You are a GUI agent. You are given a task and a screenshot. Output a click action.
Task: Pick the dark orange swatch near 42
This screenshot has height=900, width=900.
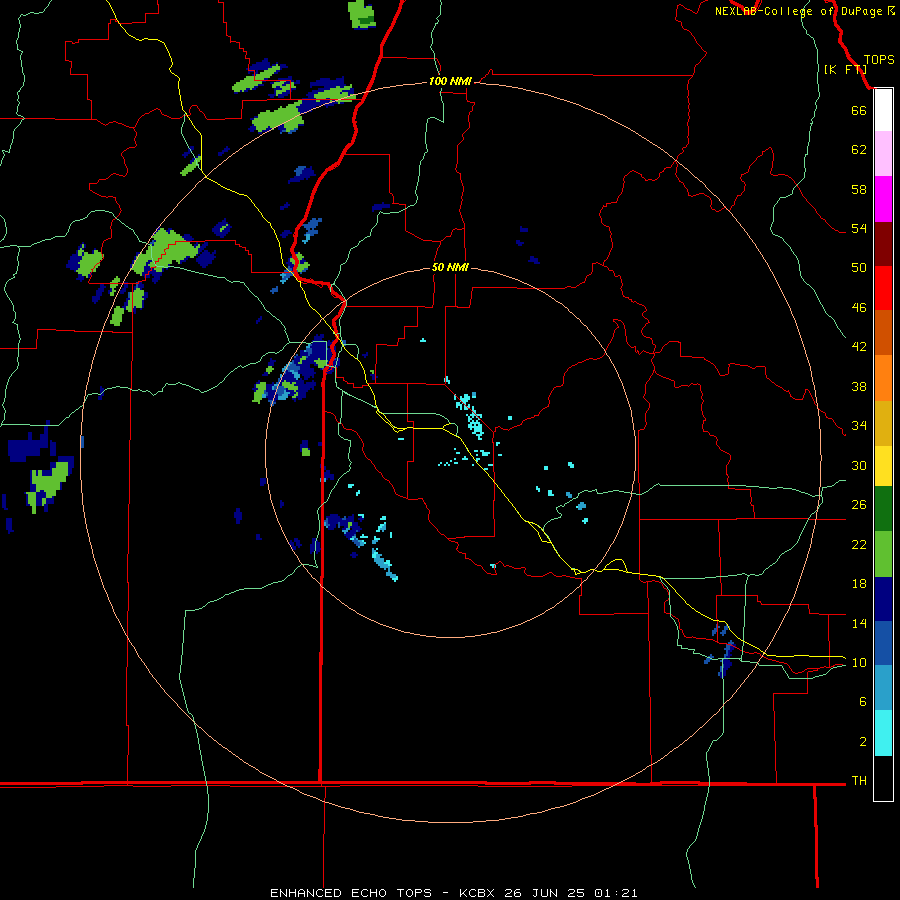(x=883, y=332)
